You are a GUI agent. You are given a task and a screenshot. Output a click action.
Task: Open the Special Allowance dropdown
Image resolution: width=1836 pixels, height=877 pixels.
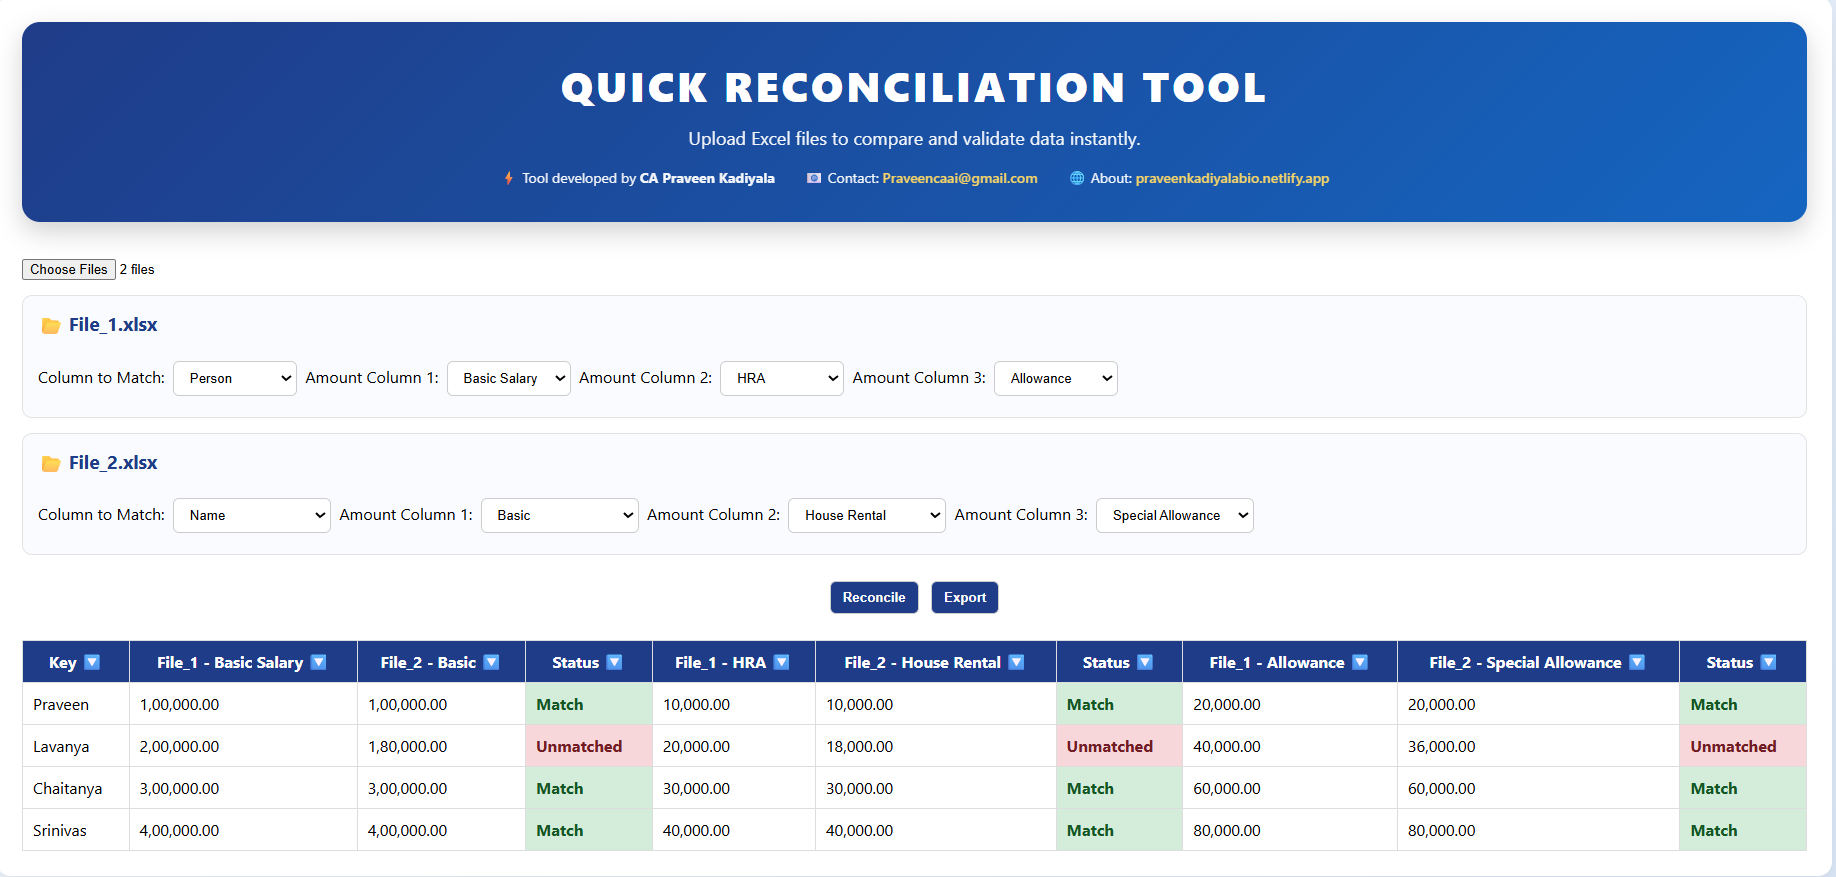pos(1174,515)
